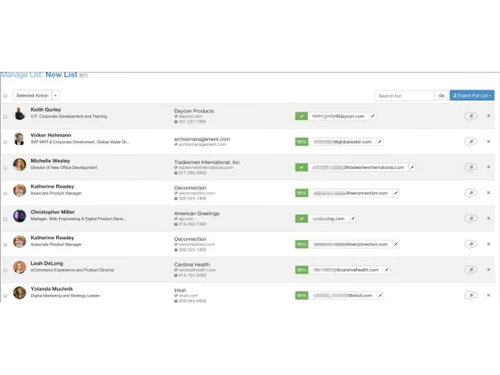Open the Selected Action dropdown arrow

click(56, 95)
